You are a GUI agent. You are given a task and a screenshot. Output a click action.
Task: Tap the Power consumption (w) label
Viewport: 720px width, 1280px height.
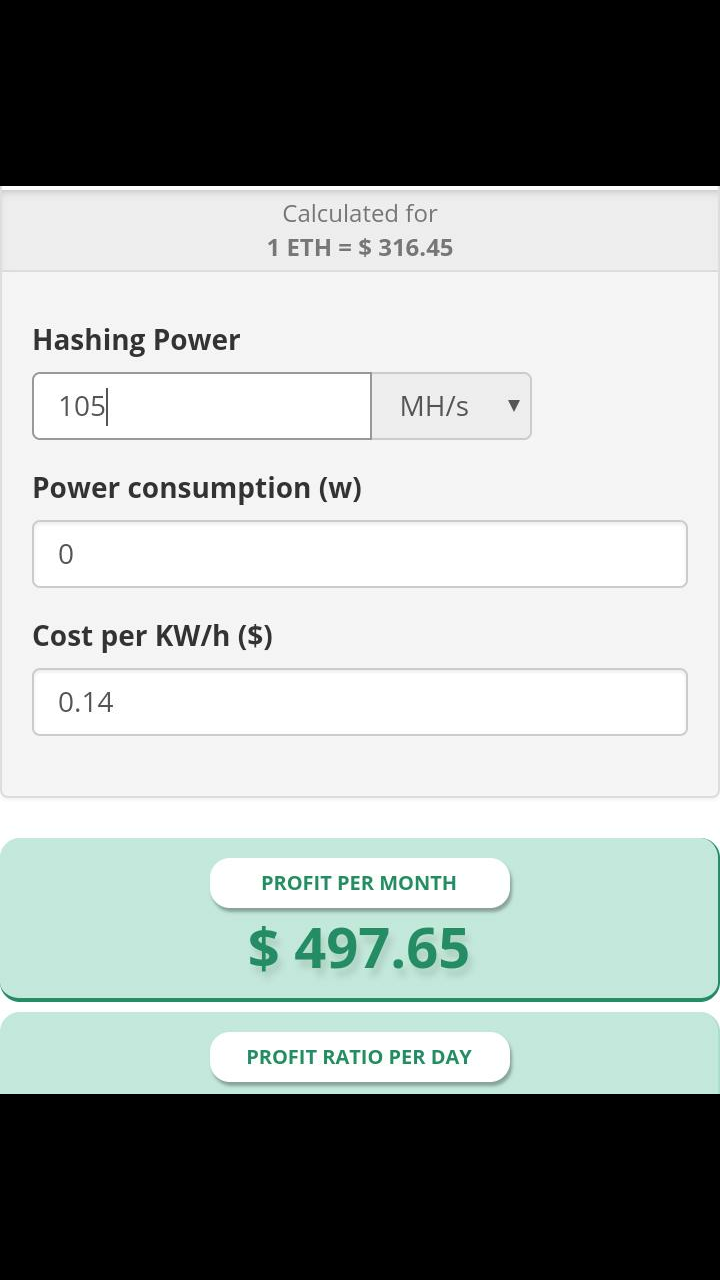196,488
